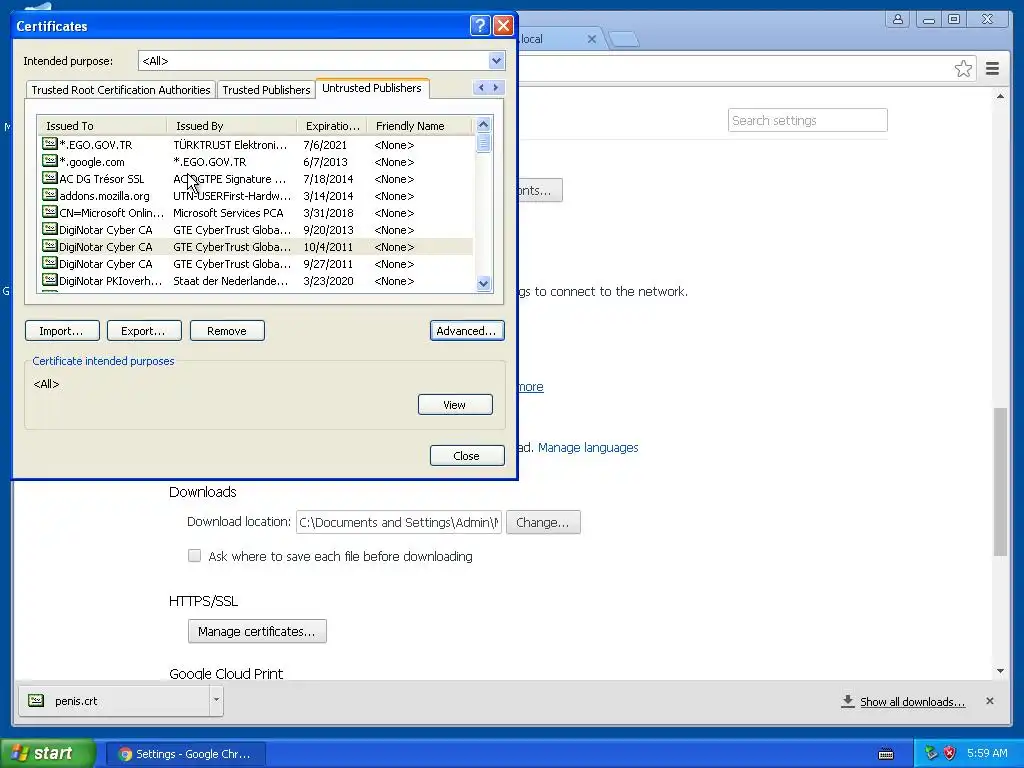
Task: Bookmark page with the star icon in Chrome
Action: coord(963,69)
